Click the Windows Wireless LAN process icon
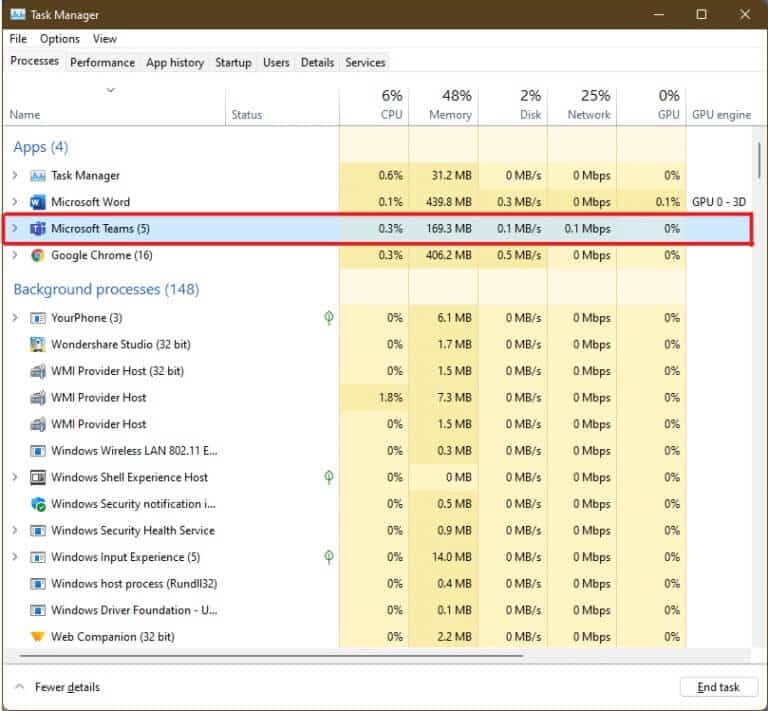 point(38,450)
